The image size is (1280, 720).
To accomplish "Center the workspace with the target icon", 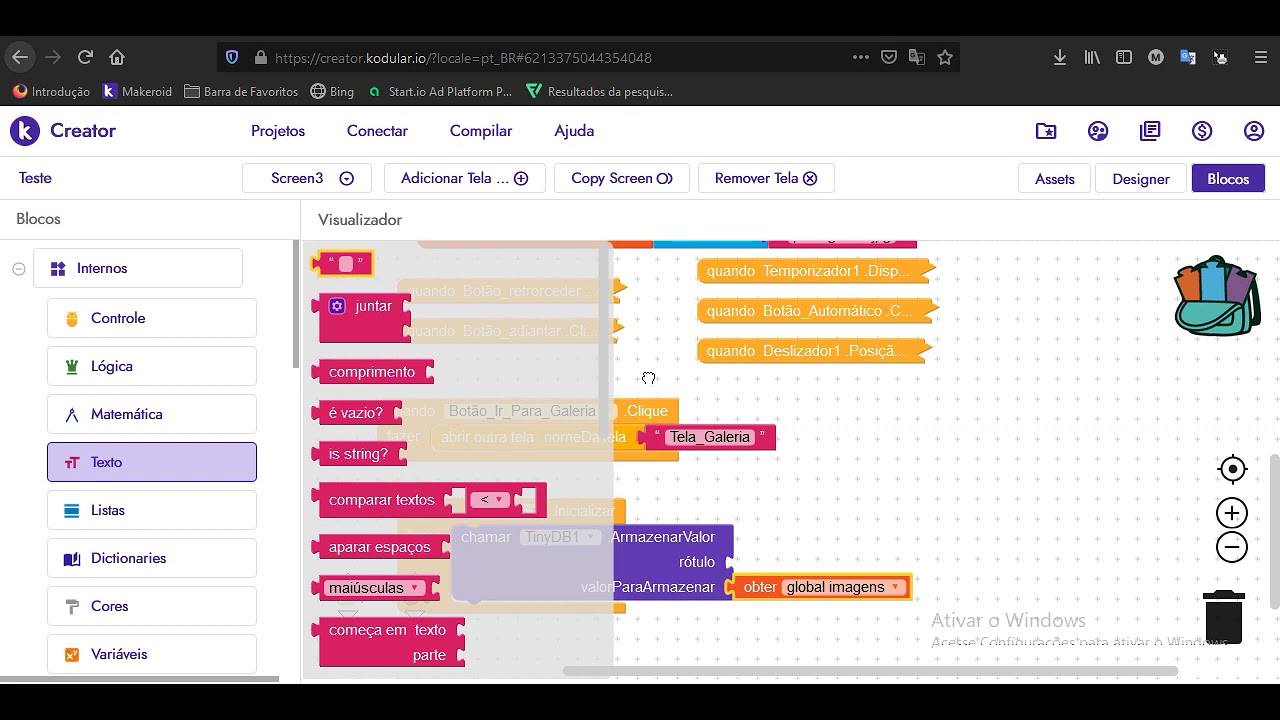I will coord(1232,469).
